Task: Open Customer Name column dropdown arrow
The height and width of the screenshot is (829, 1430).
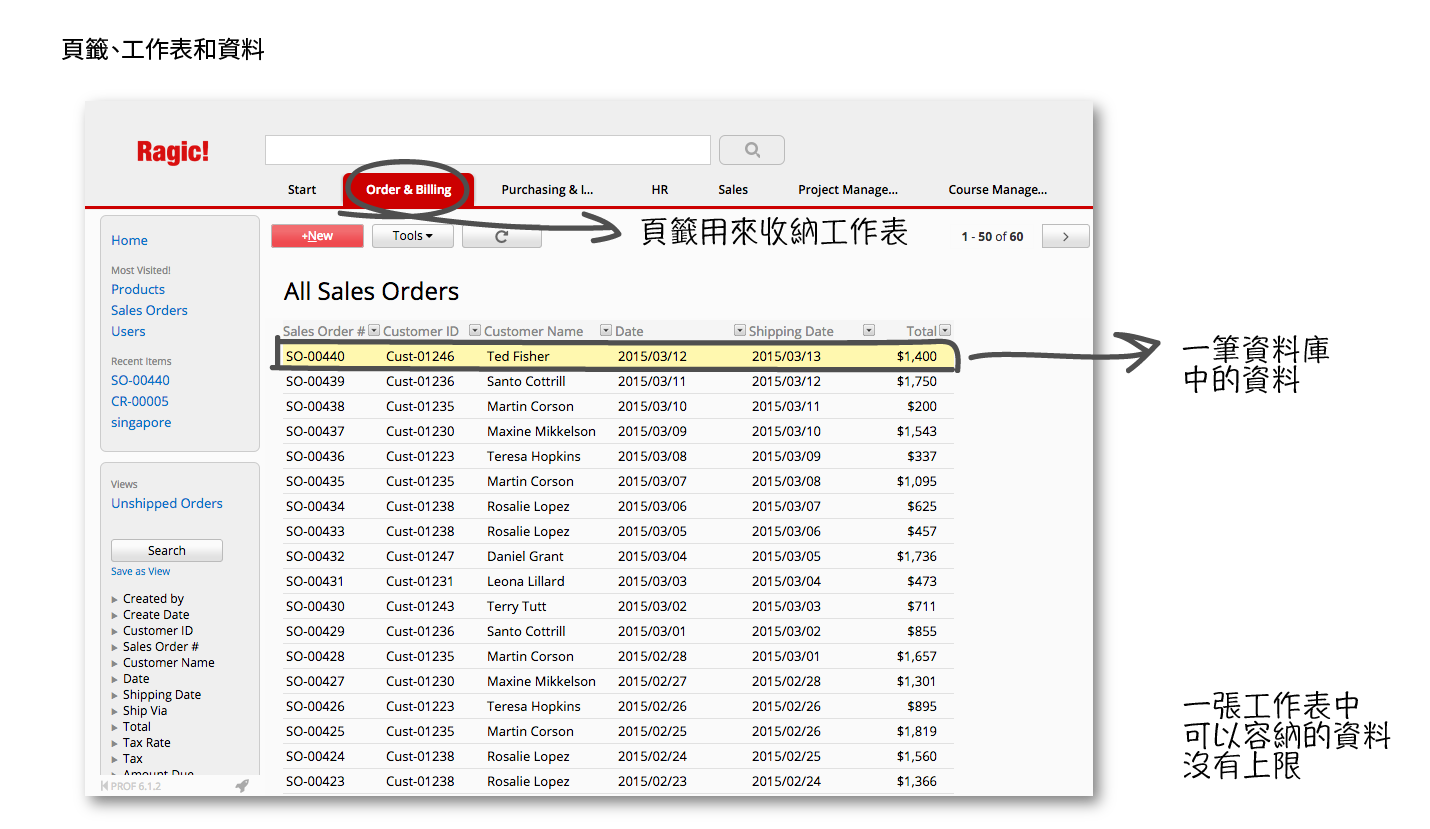Action: pos(605,331)
